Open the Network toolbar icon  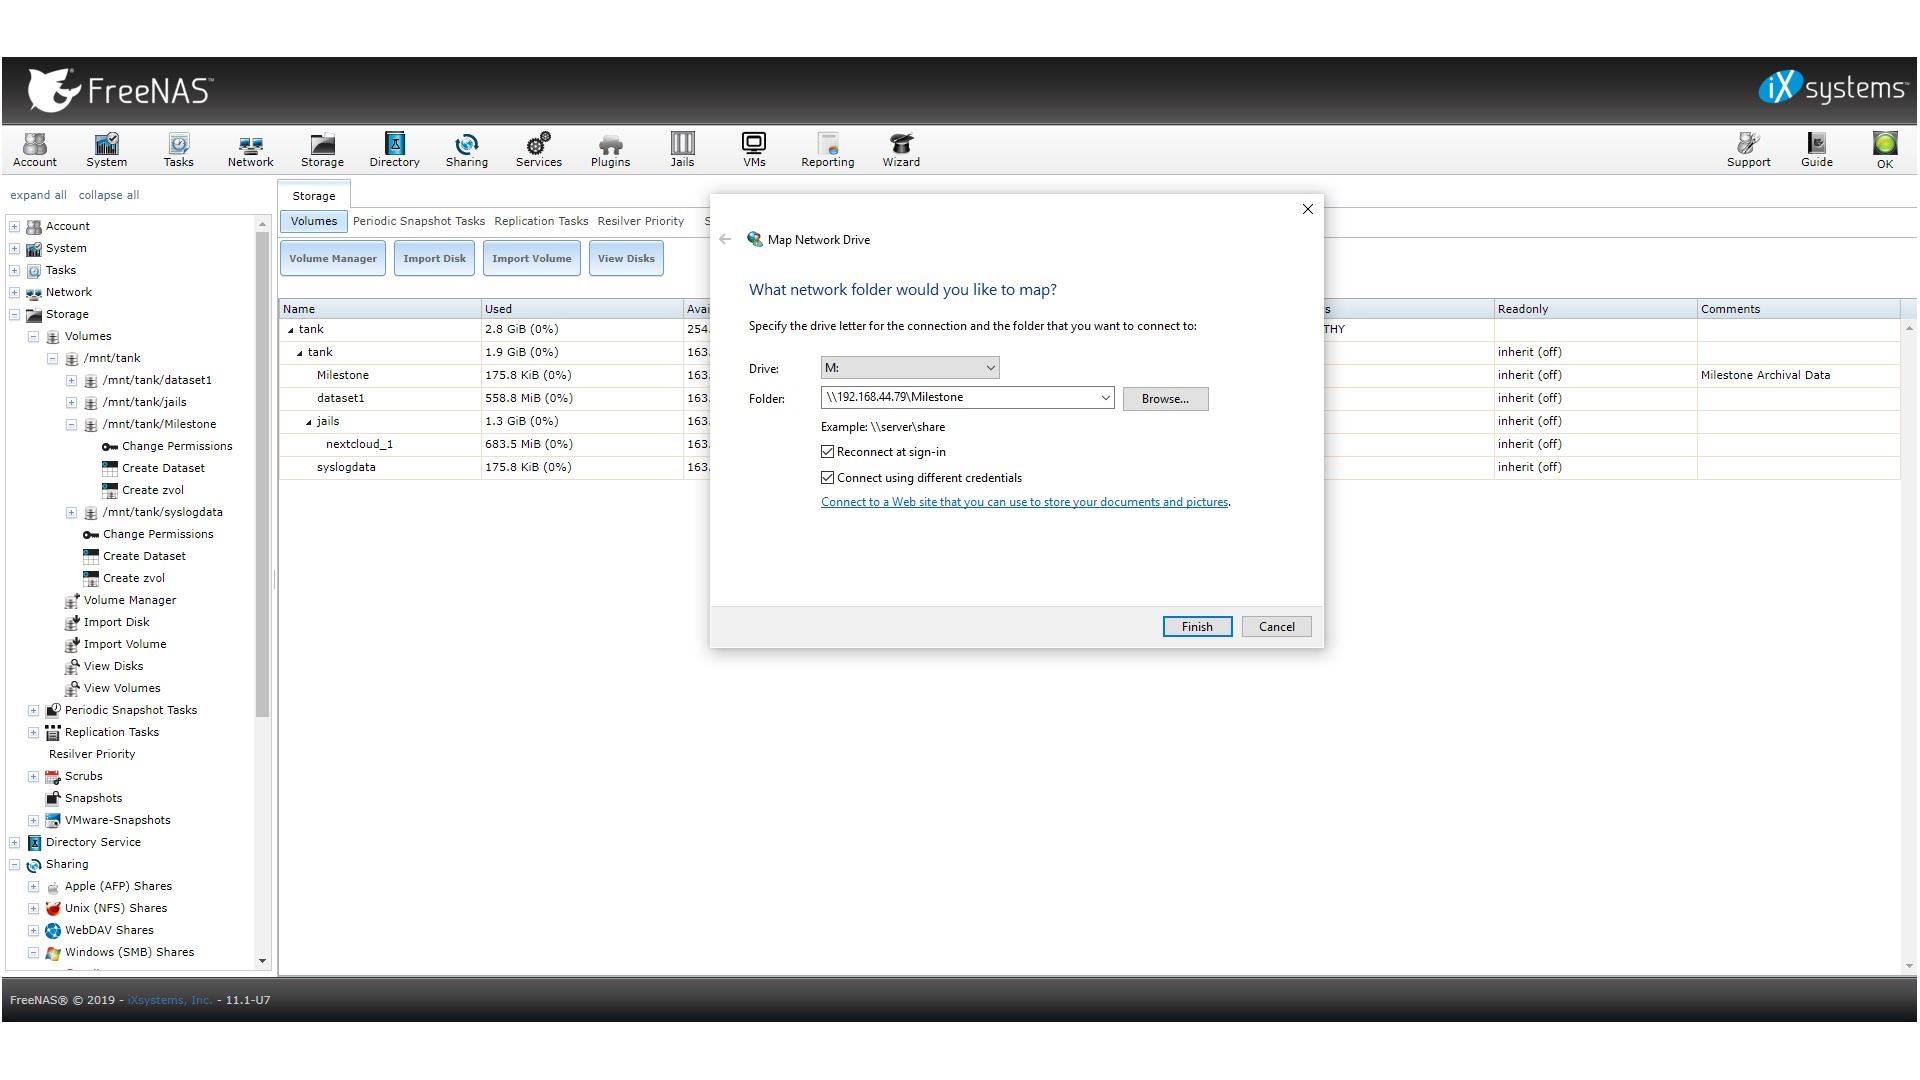[x=250, y=150]
